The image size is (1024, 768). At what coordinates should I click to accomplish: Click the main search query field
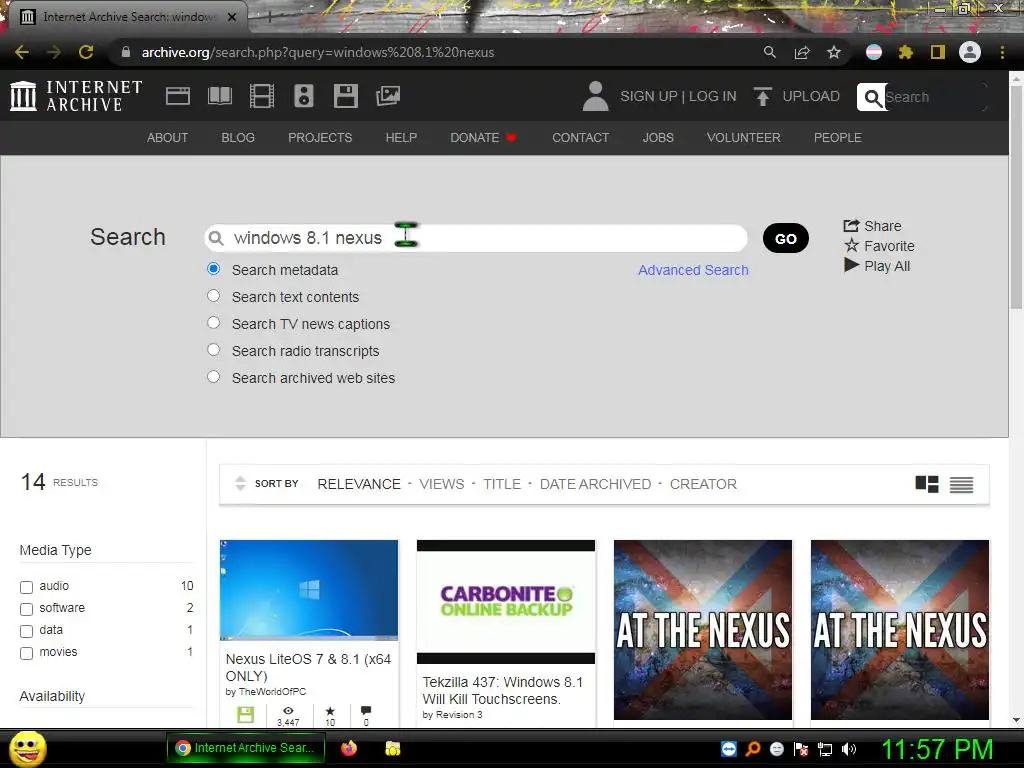476,238
